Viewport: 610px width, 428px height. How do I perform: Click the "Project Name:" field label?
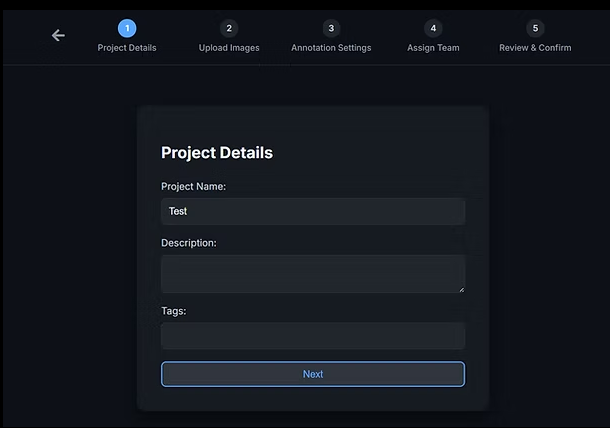click(194, 186)
